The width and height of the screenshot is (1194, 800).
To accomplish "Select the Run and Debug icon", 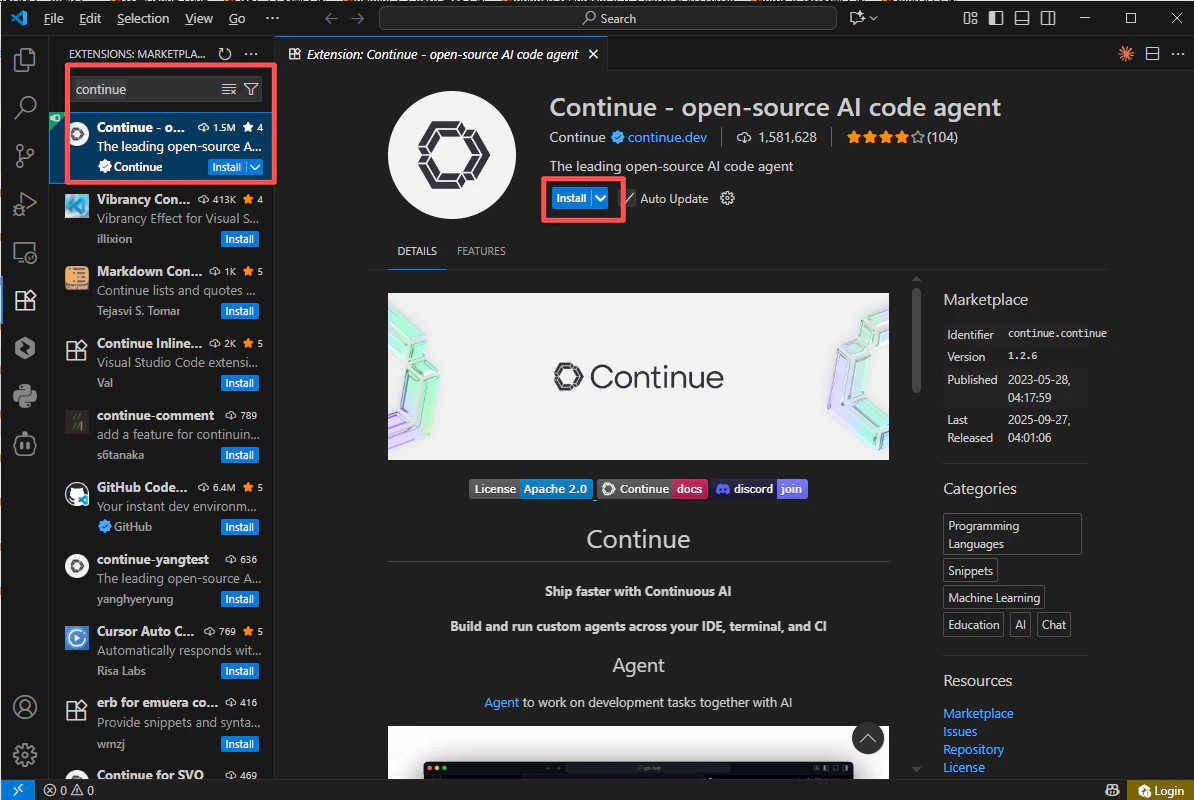I will (x=25, y=203).
